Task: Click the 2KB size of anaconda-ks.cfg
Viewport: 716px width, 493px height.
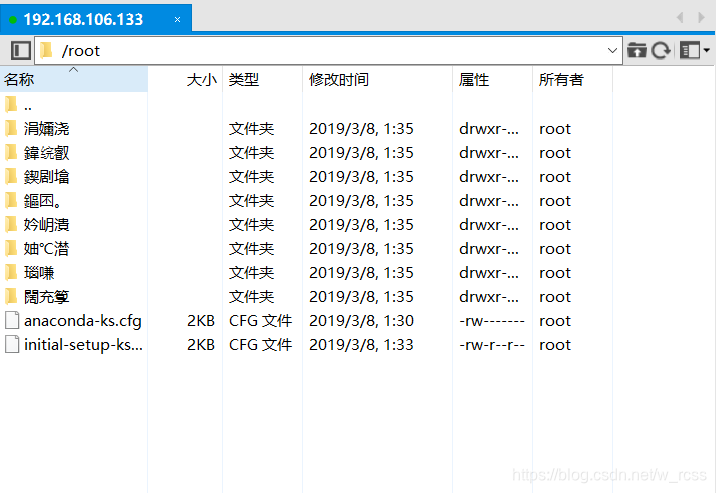Action: click(x=201, y=321)
